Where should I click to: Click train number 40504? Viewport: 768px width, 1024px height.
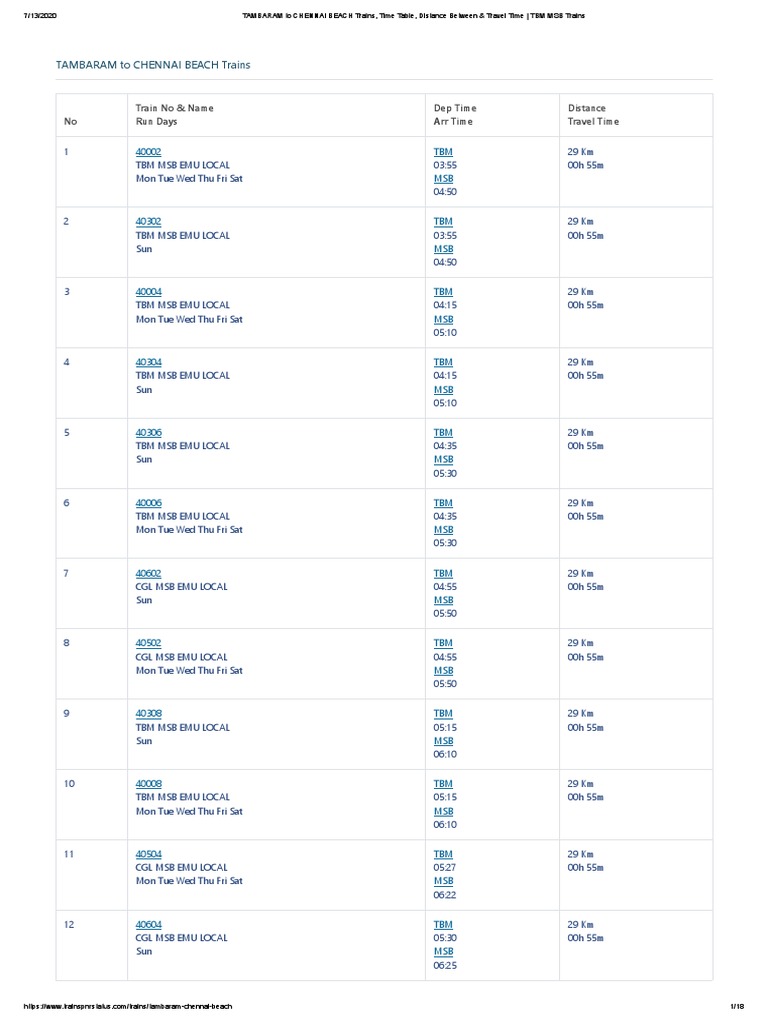[x=148, y=854]
